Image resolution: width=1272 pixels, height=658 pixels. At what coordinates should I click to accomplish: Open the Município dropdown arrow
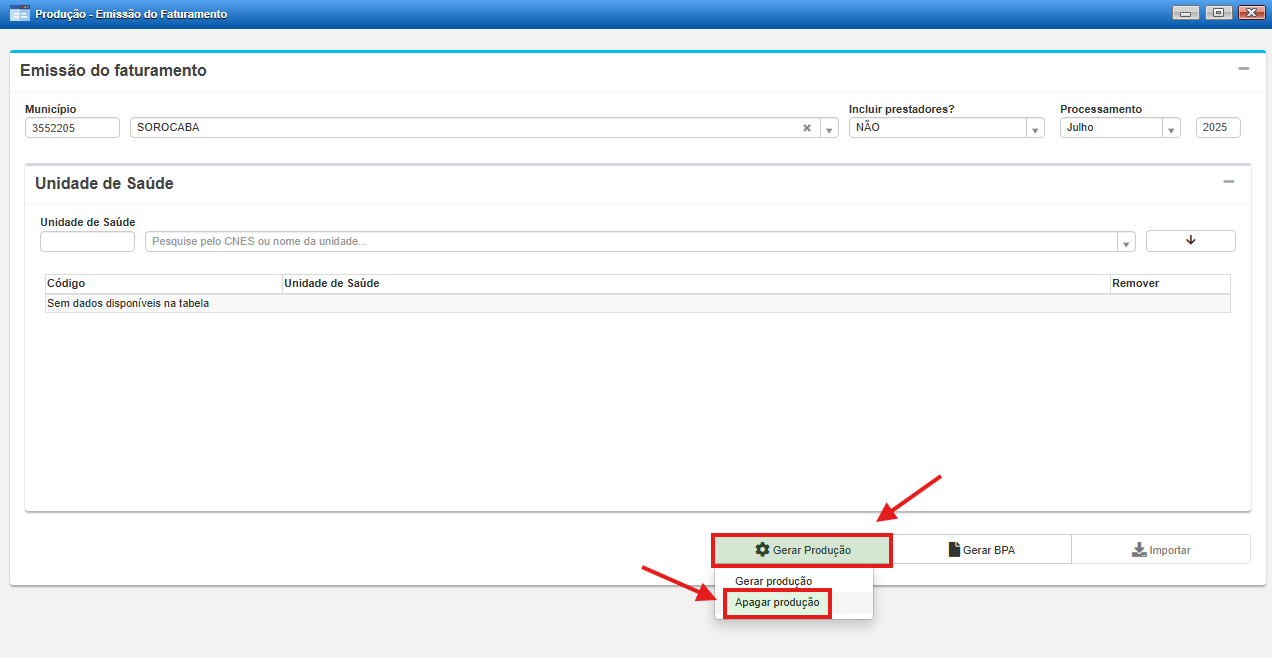point(829,129)
